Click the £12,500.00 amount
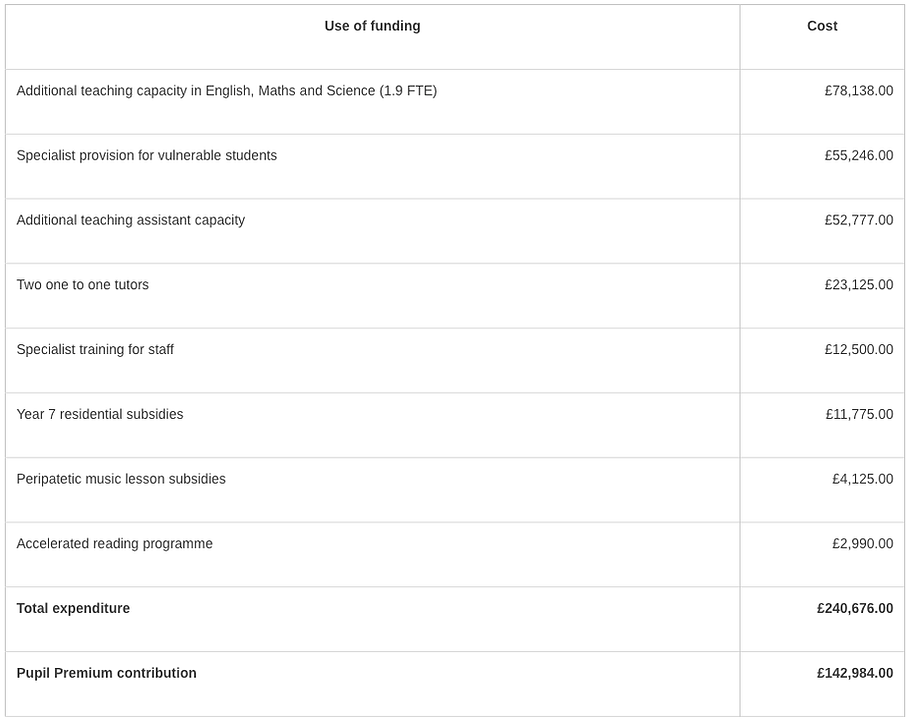This screenshot has width=910, height=720. coord(858,350)
